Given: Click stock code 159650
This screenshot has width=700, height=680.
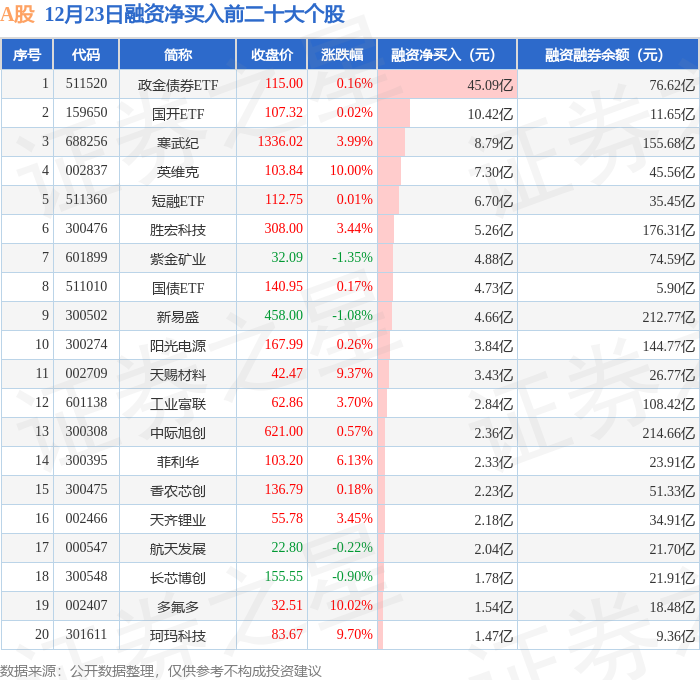Looking at the screenshot, I should click(86, 113).
